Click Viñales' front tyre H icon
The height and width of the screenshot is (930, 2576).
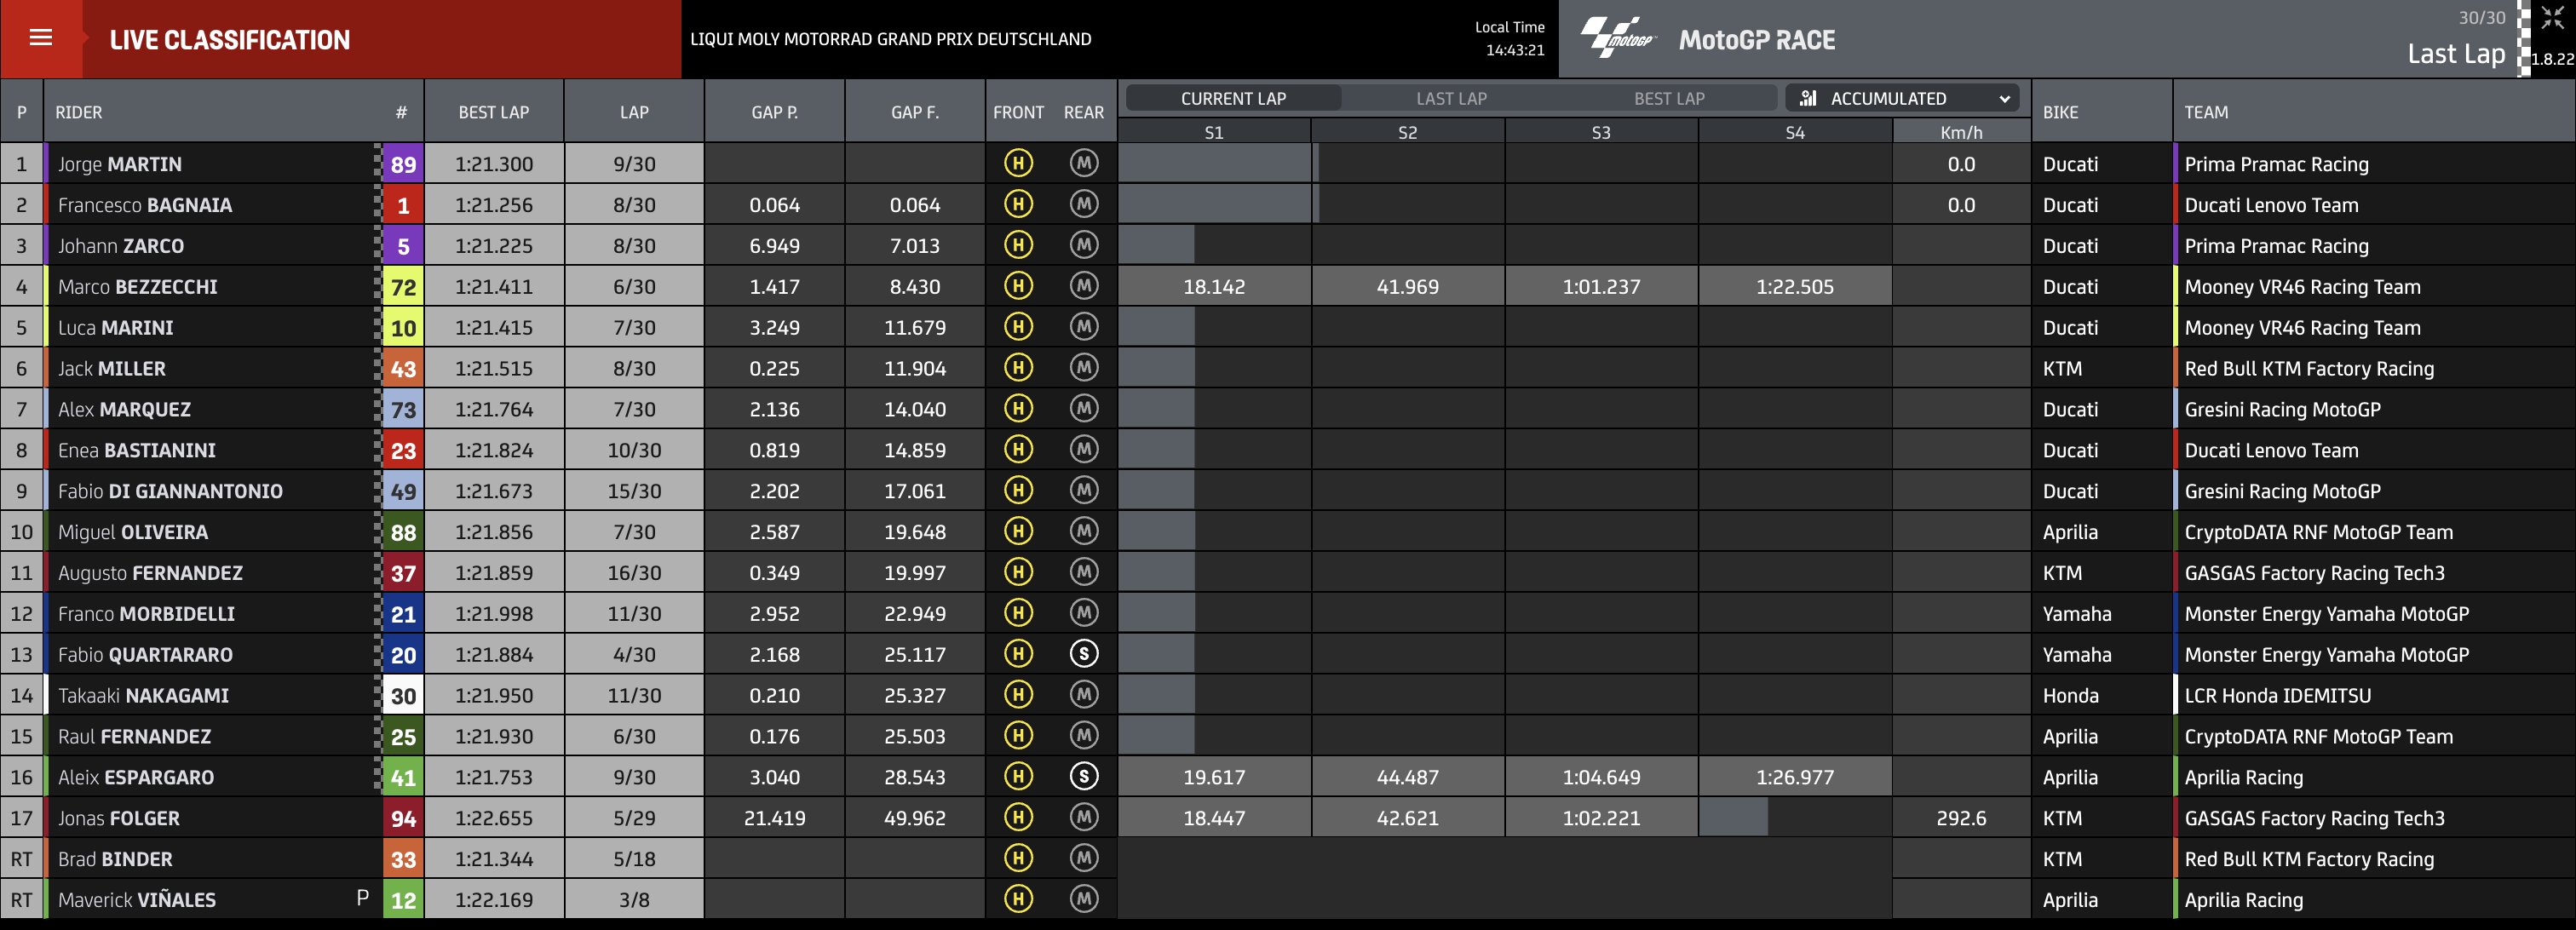1018,899
